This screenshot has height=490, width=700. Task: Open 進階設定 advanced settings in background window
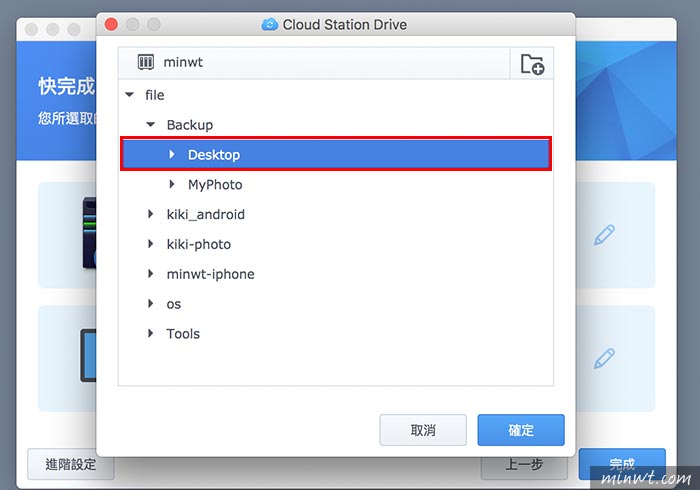tap(71, 464)
